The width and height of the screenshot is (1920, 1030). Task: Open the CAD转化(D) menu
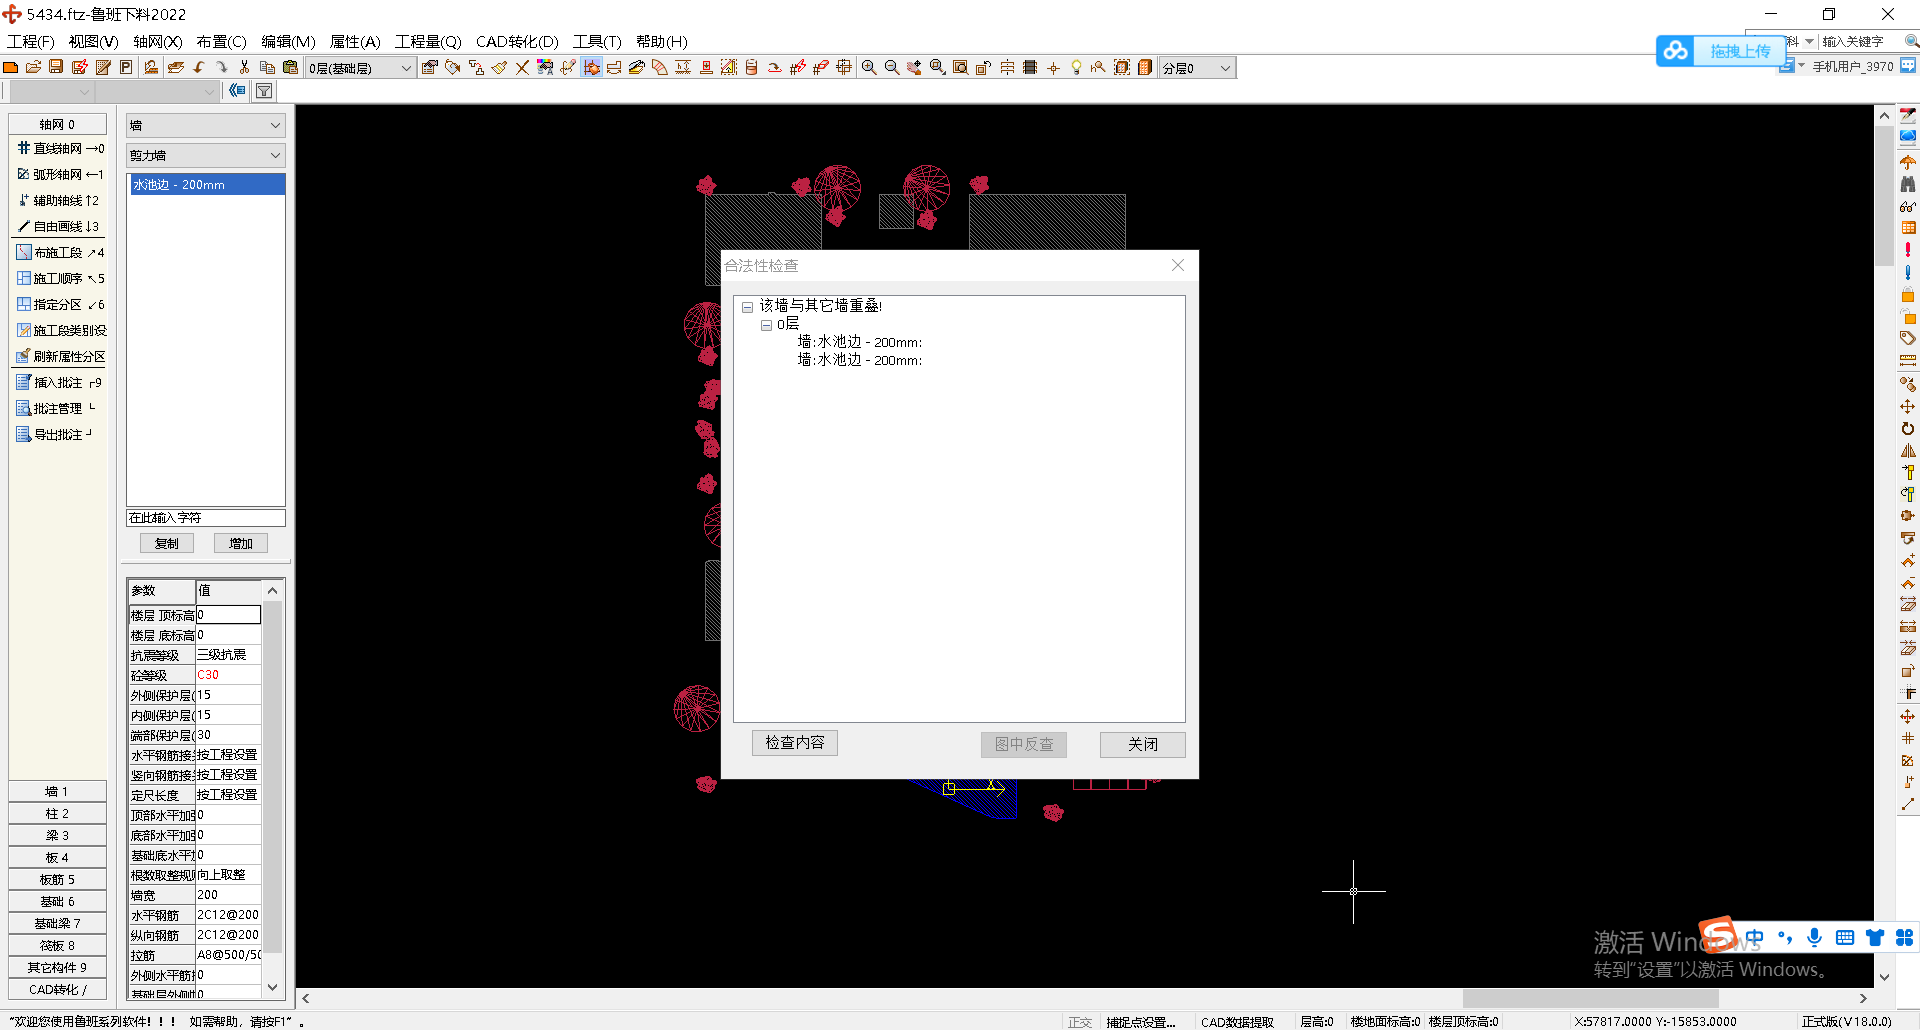pos(517,41)
